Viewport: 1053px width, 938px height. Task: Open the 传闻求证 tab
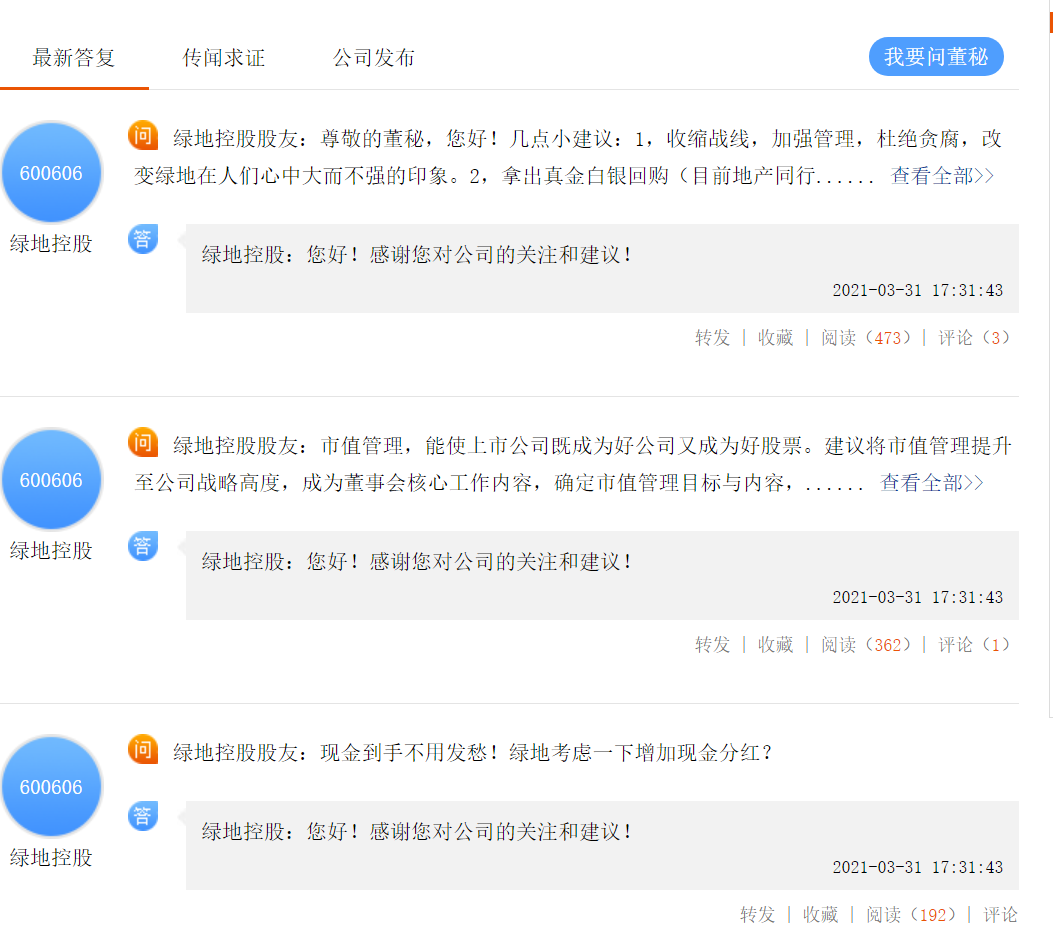224,58
